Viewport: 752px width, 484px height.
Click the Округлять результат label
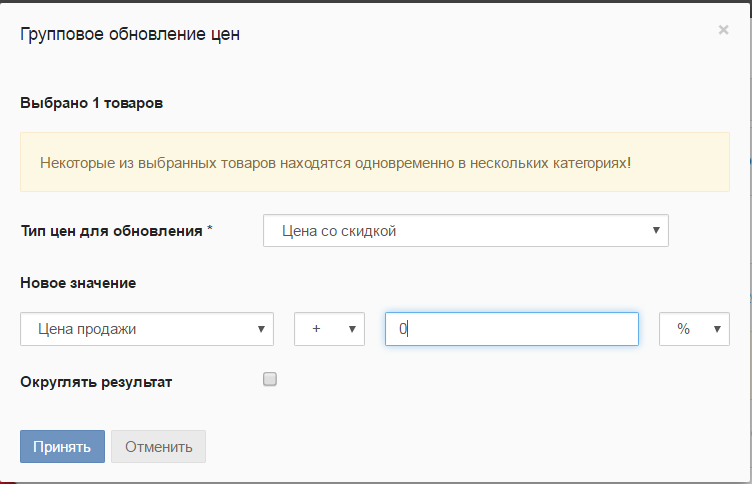[96, 382]
